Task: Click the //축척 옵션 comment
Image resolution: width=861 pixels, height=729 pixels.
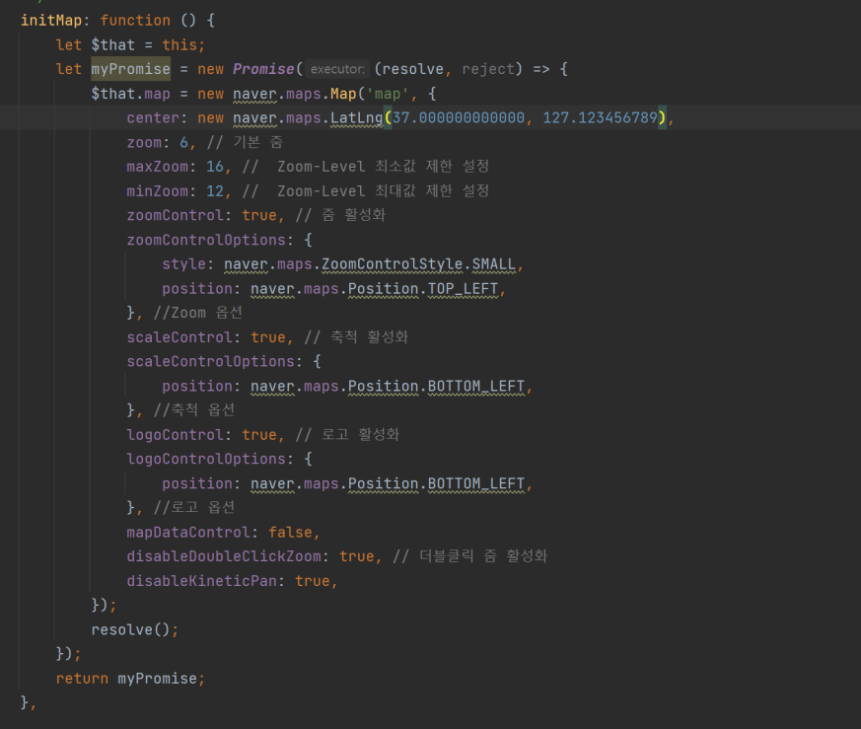Action: [x=194, y=410]
